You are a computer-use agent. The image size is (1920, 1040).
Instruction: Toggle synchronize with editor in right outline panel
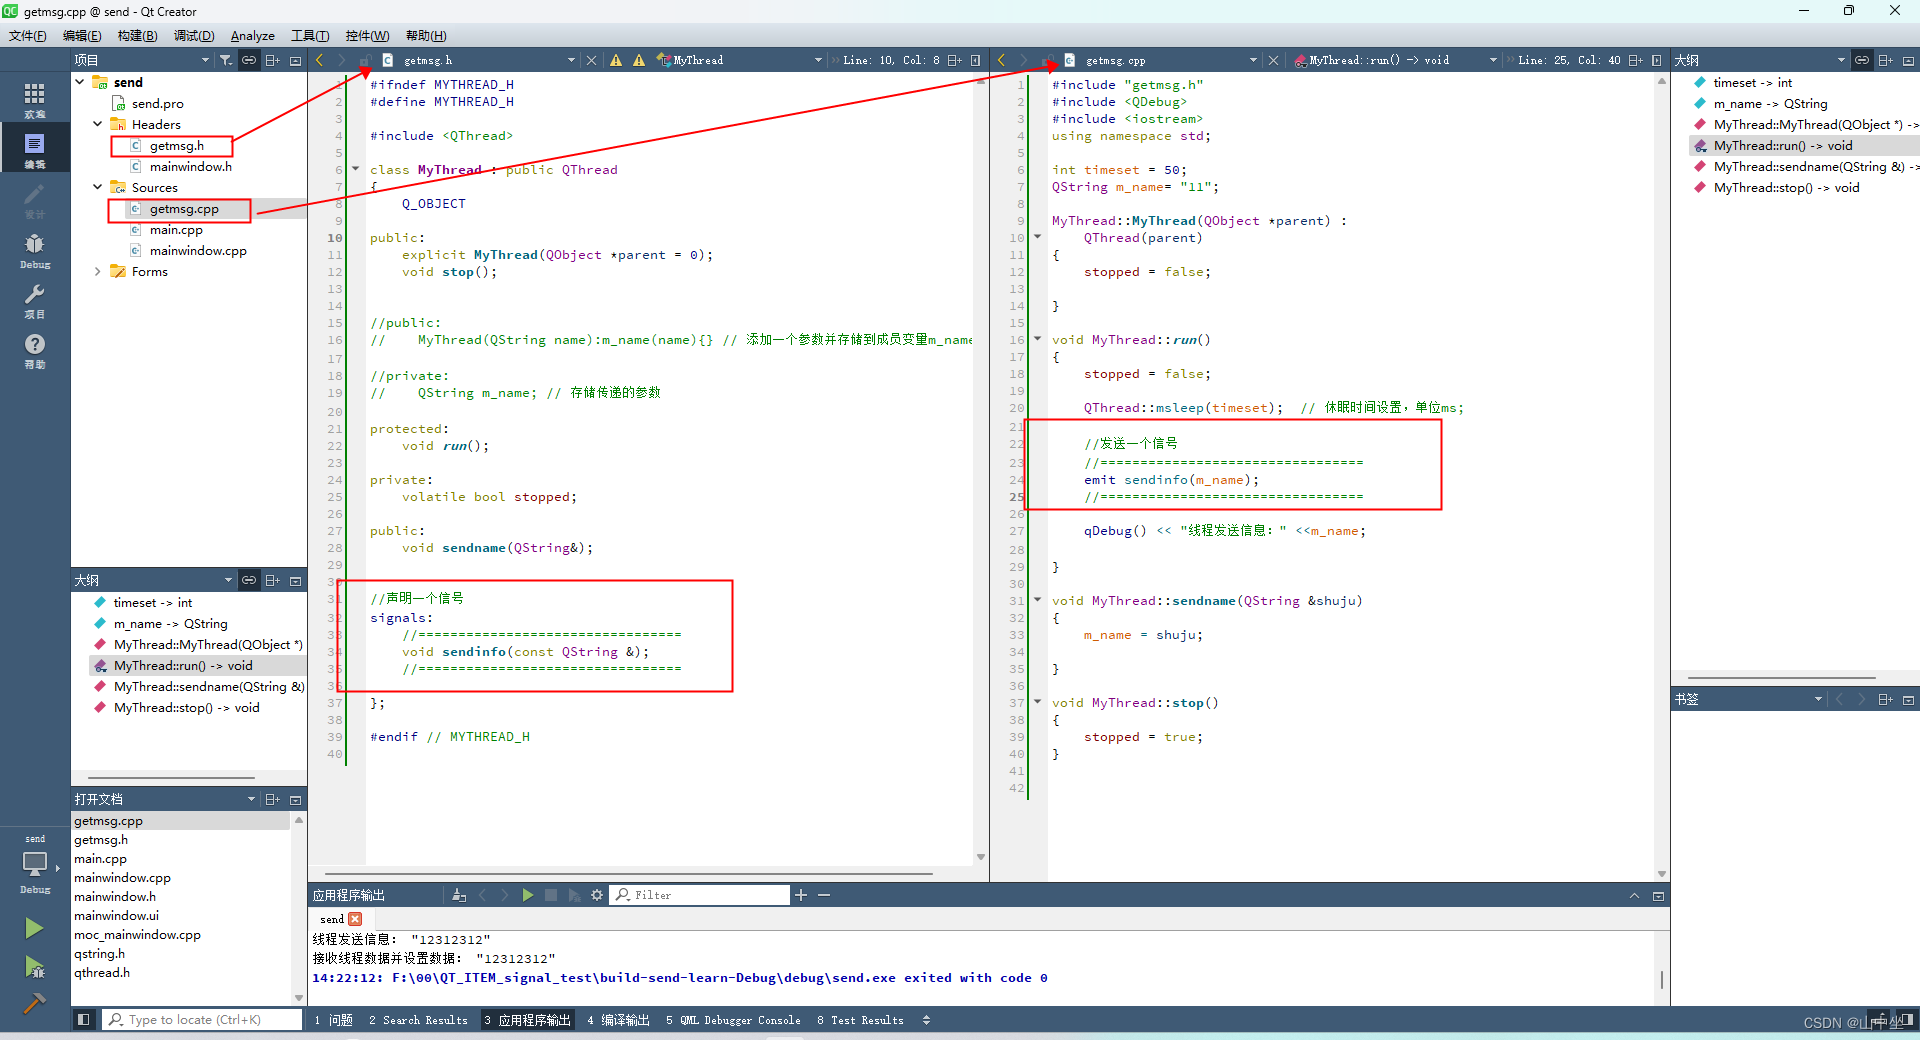(1862, 60)
